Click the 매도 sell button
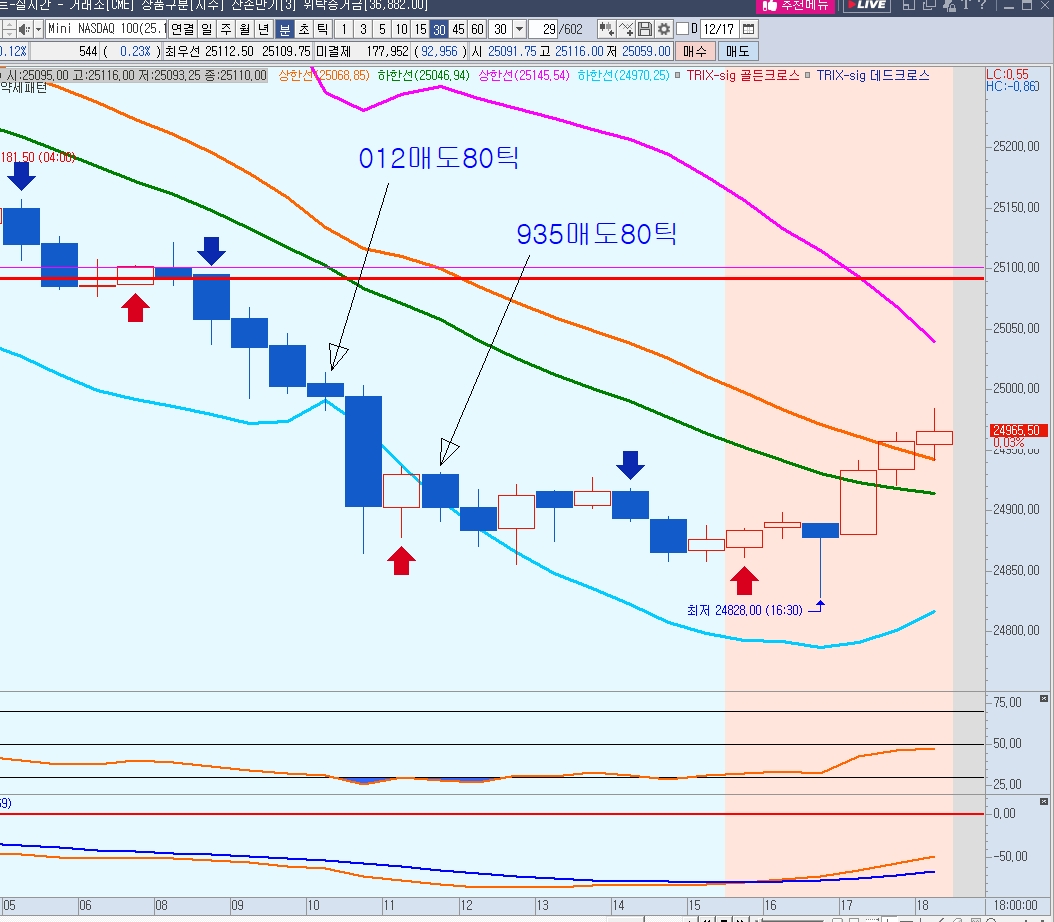This screenshot has height=922, width=1054. (x=737, y=51)
